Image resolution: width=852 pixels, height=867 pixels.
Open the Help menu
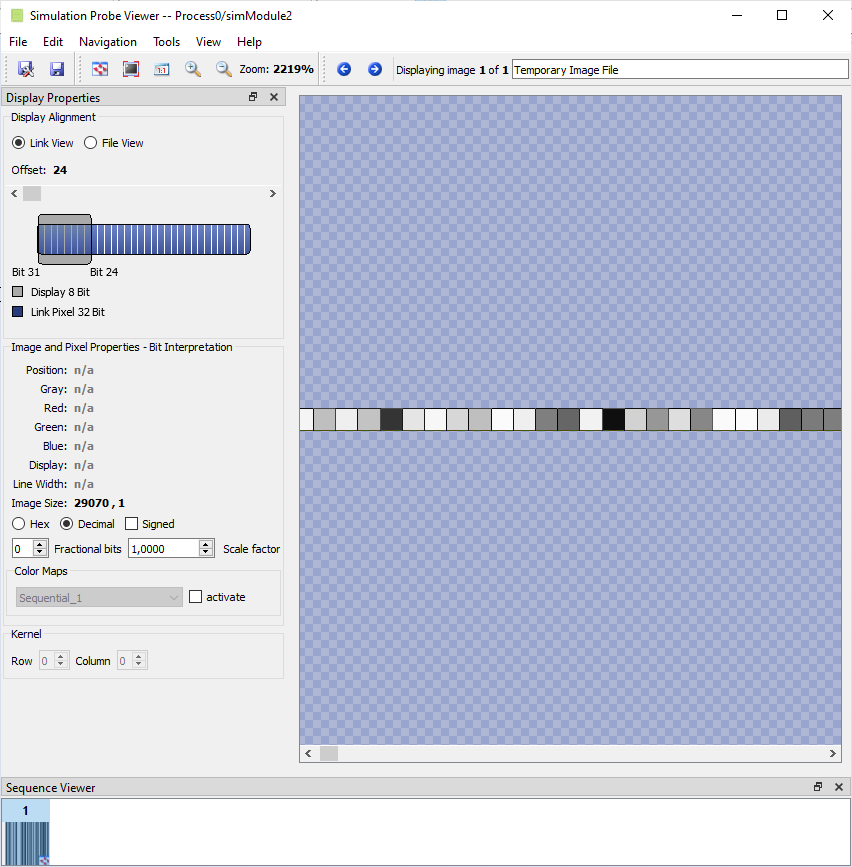pyautogui.click(x=249, y=42)
